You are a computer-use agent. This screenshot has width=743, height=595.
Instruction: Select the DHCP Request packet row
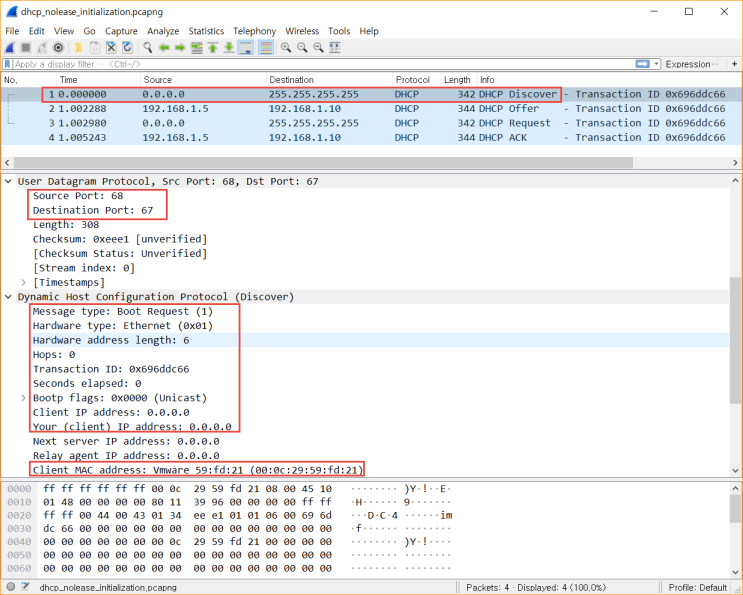(372, 123)
